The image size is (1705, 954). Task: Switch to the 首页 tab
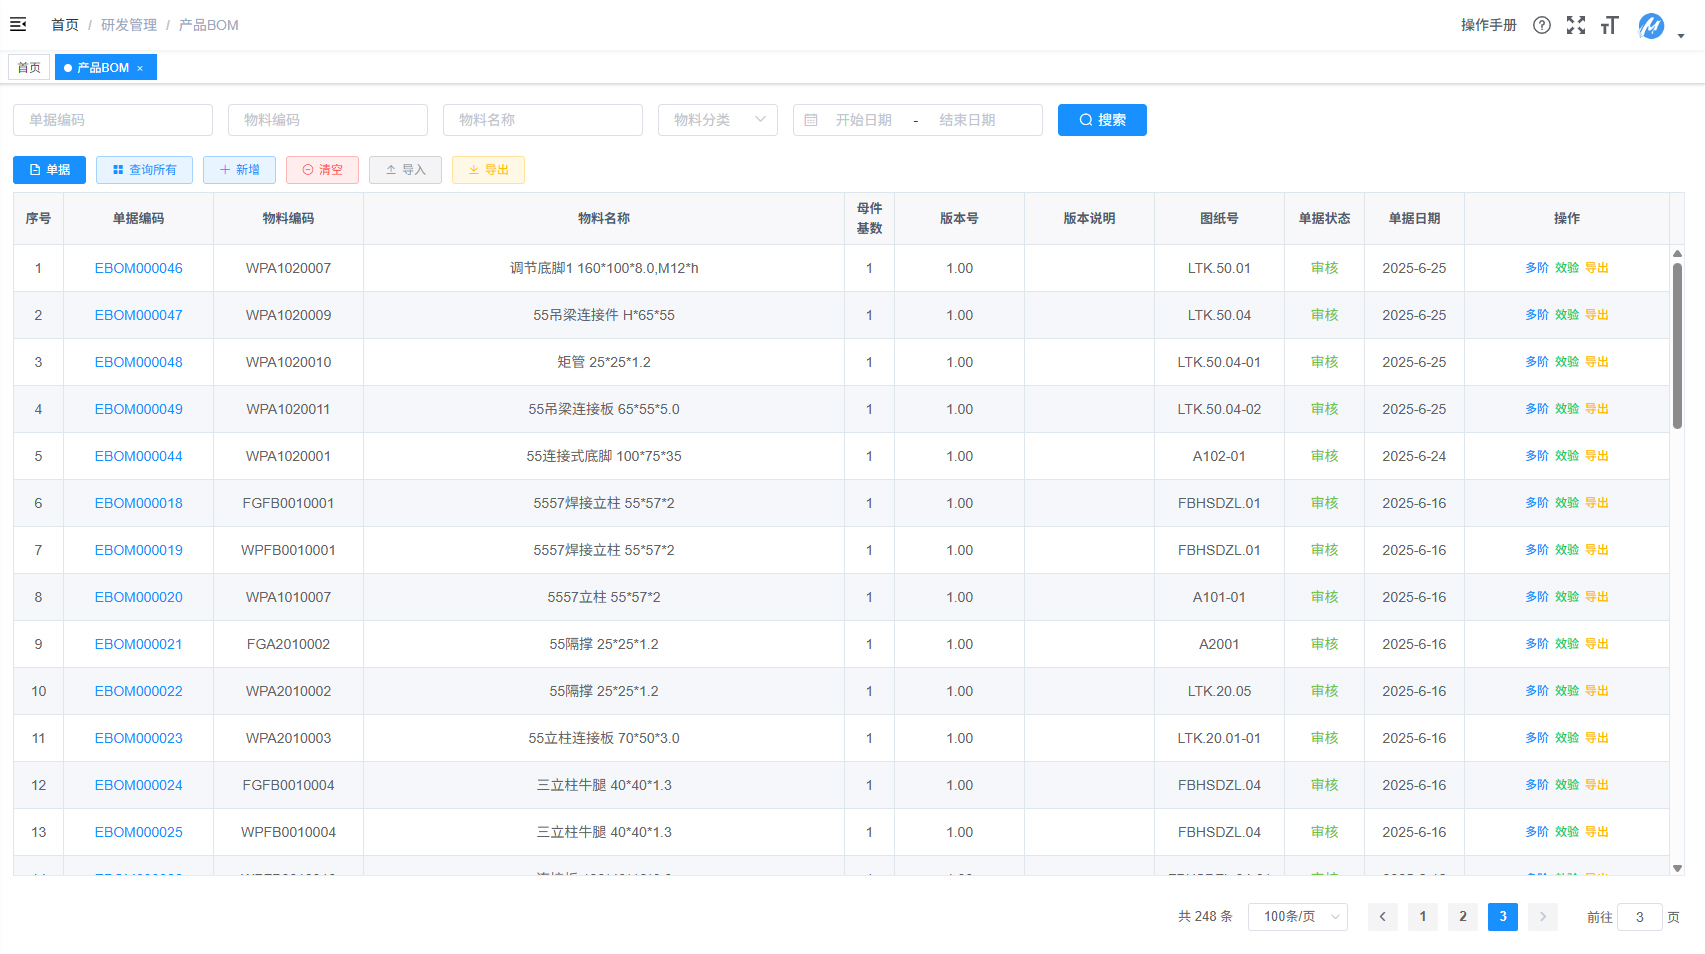[x=29, y=68]
